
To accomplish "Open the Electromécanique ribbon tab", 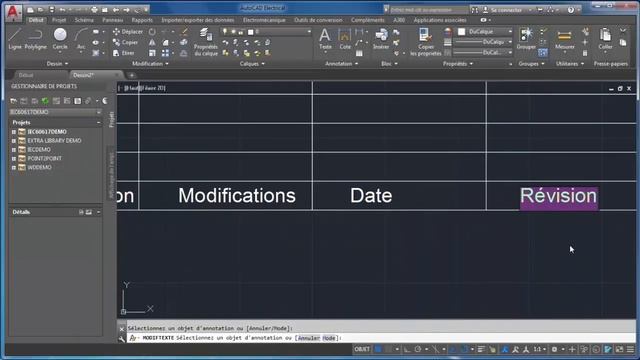I will pyautogui.click(x=264, y=20).
